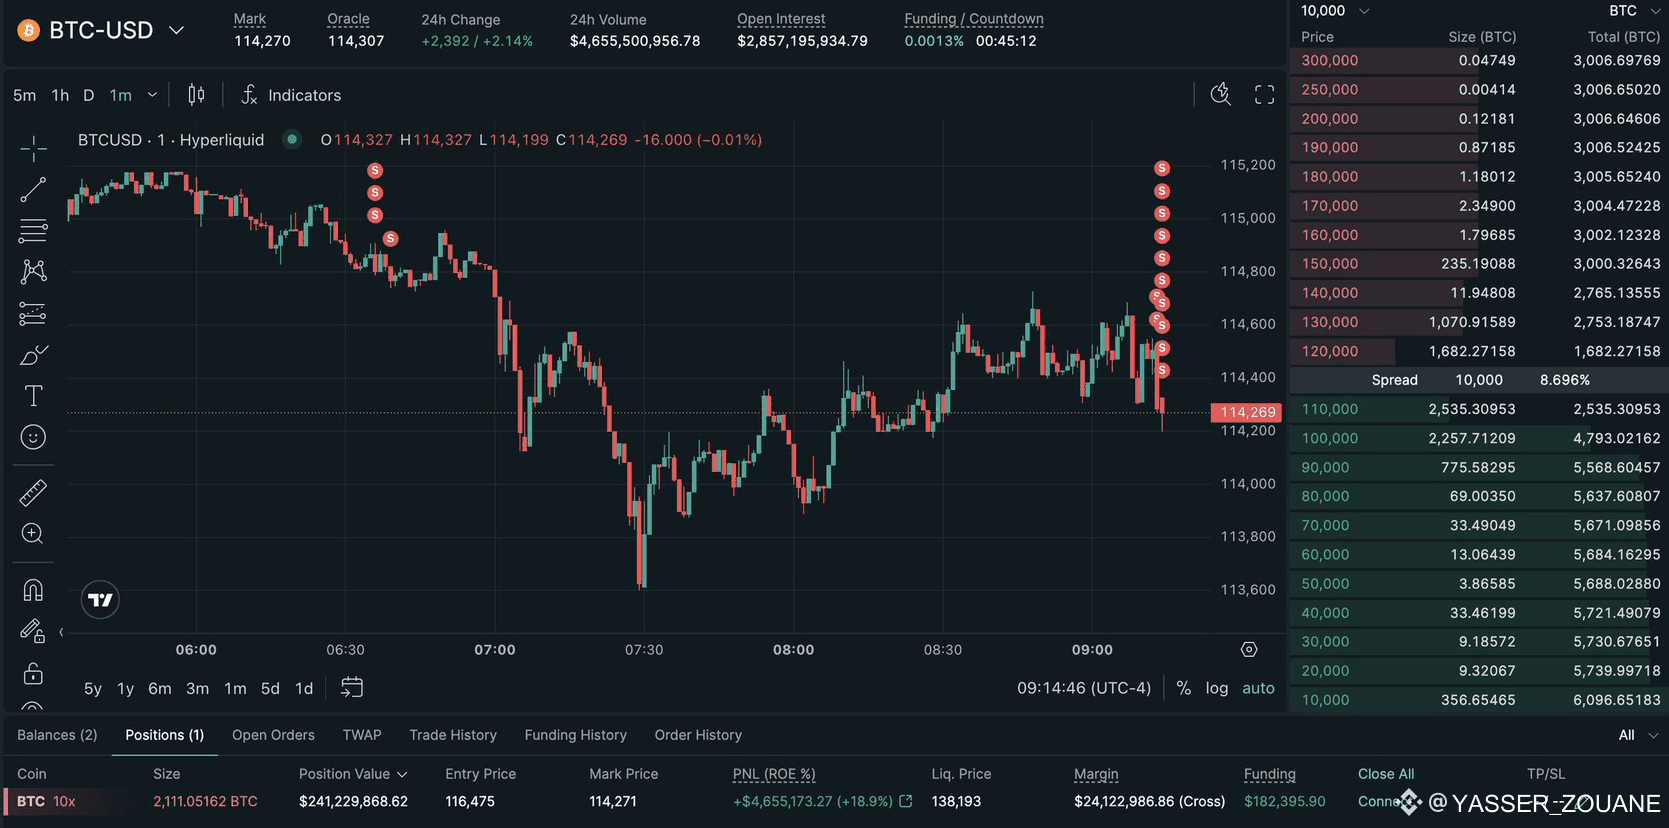
Task: Activate the magnet snapping mode
Action: point(33,590)
